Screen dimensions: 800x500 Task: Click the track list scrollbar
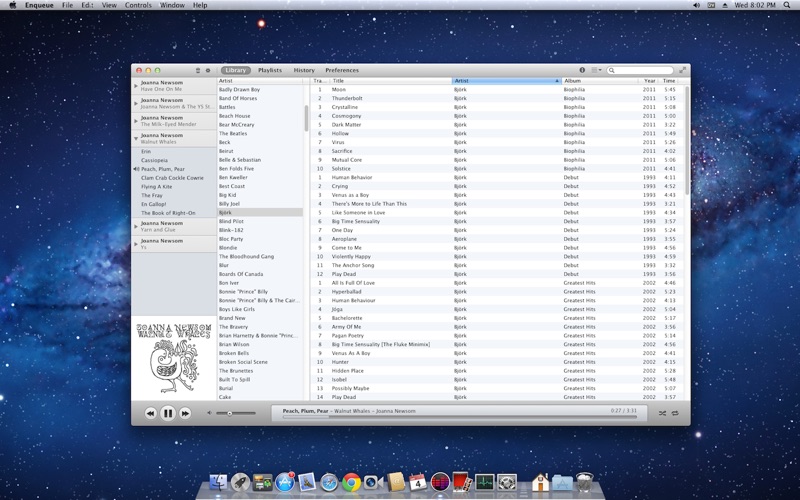[687, 140]
